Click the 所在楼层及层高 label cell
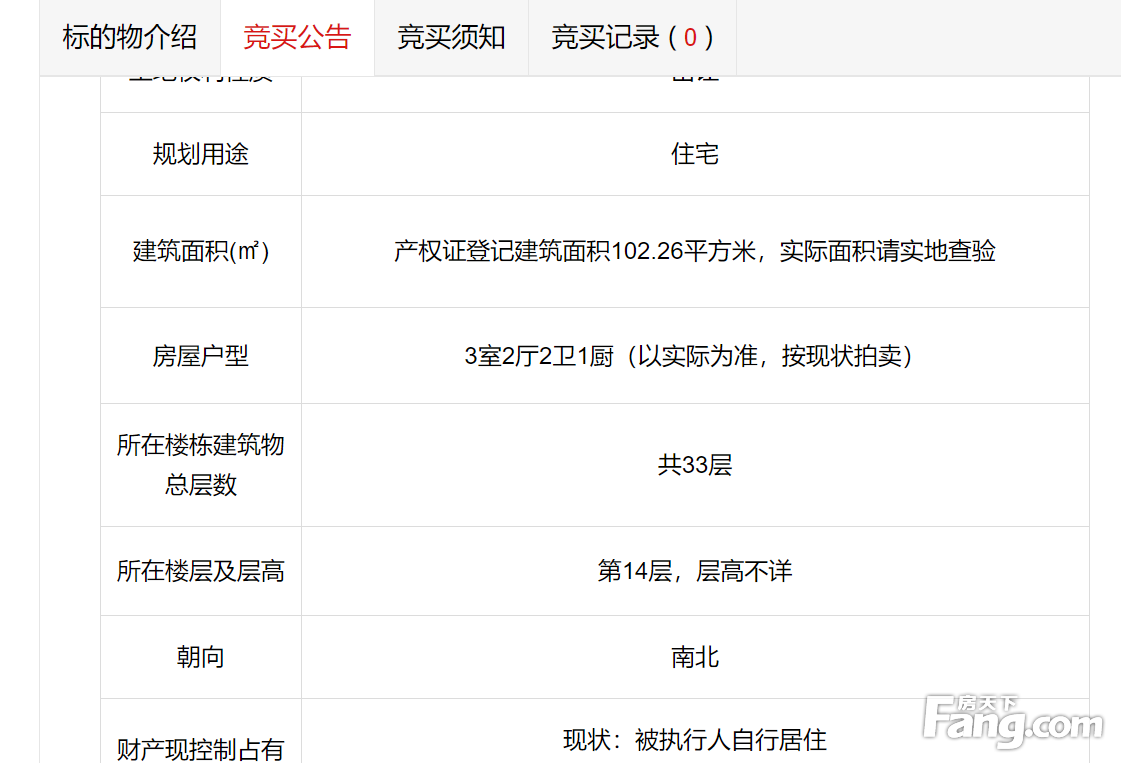The width and height of the screenshot is (1121, 763). click(200, 571)
